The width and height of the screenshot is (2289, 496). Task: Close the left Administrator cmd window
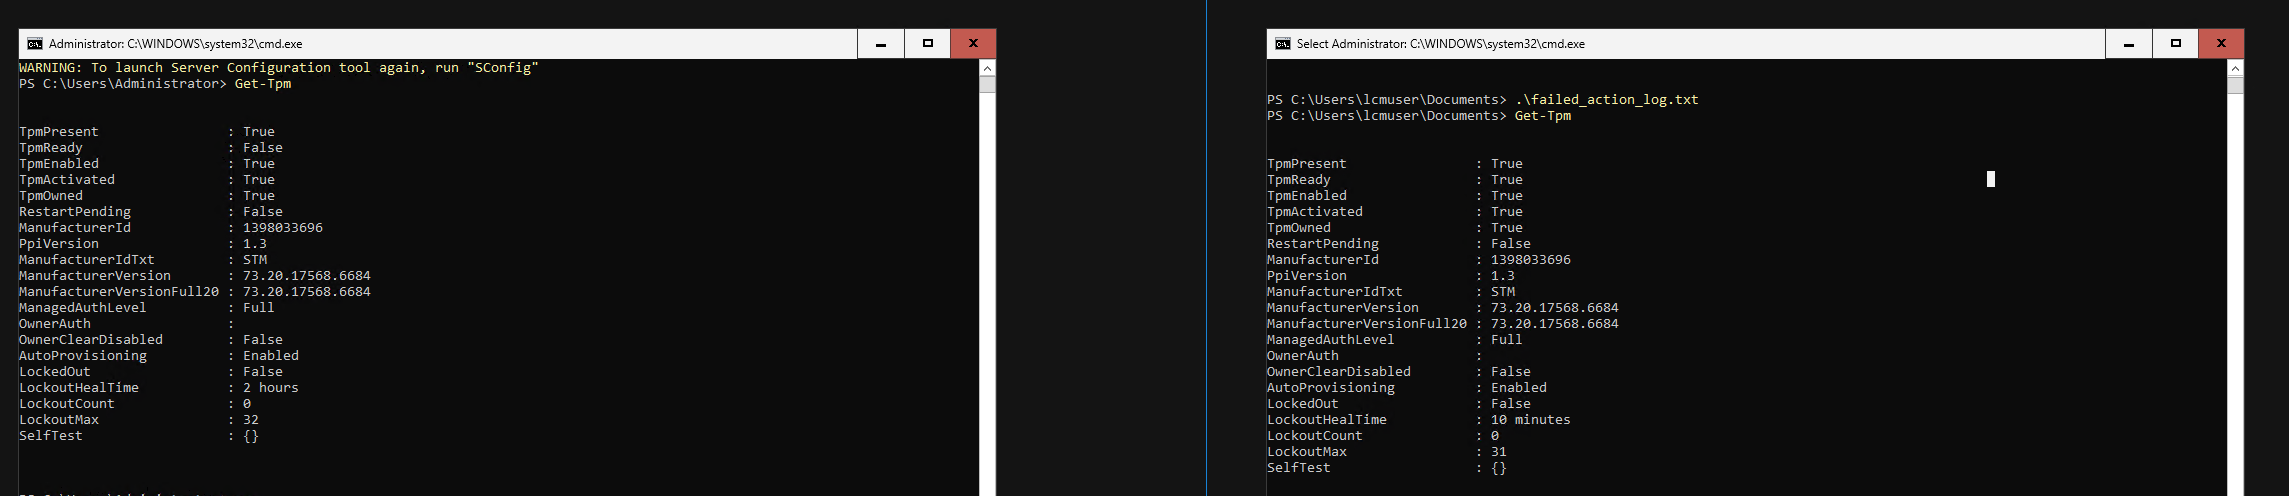tap(973, 44)
